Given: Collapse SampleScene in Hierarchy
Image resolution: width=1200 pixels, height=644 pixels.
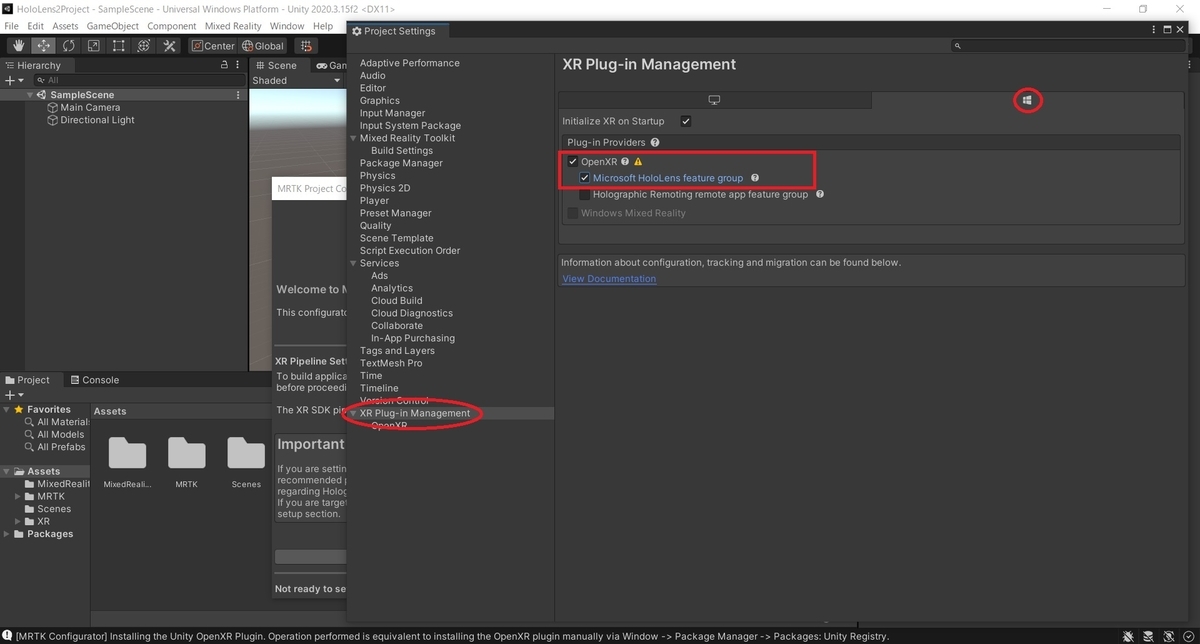Looking at the screenshot, I should click(31, 95).
